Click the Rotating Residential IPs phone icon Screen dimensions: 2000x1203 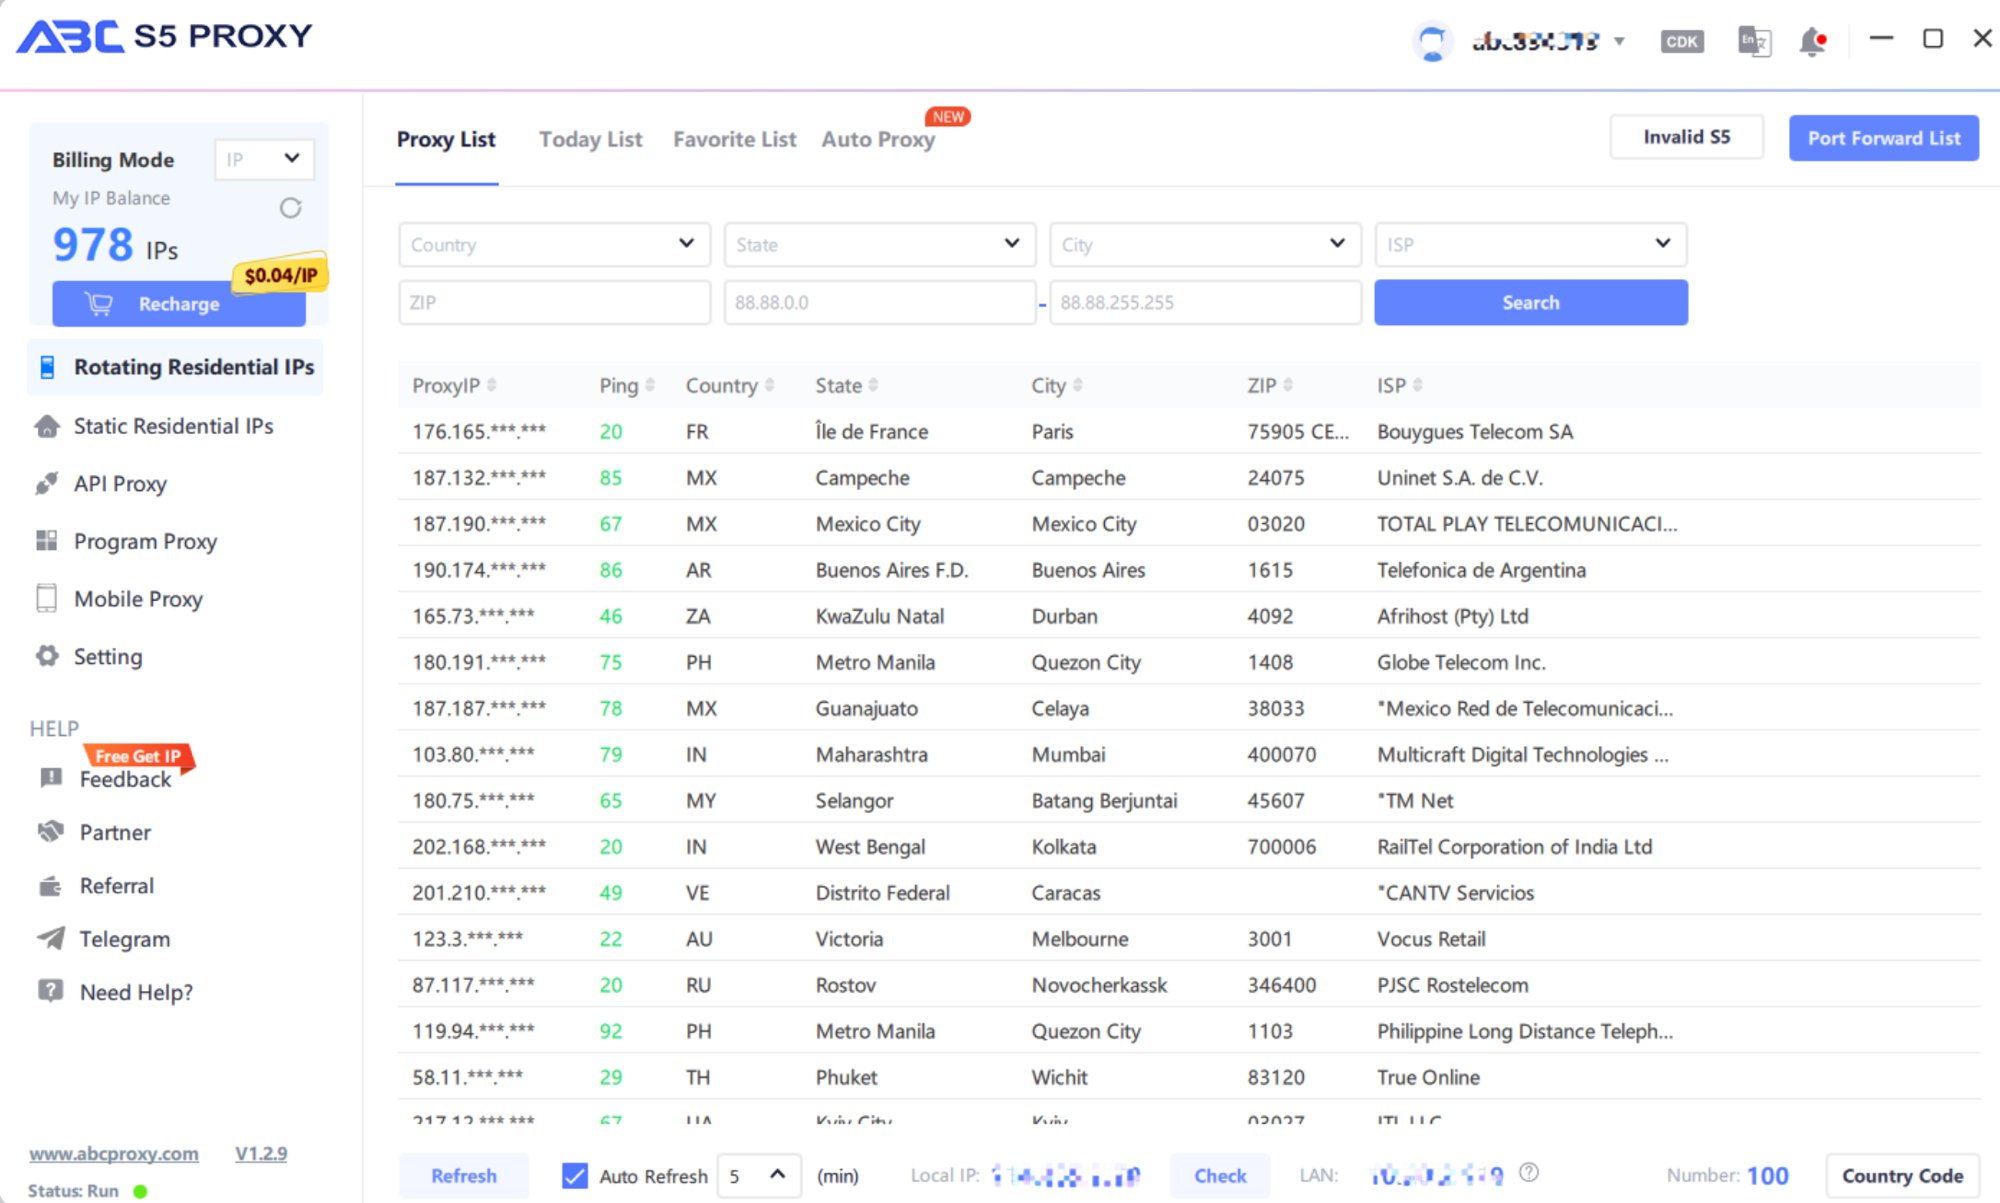[47, 367]
